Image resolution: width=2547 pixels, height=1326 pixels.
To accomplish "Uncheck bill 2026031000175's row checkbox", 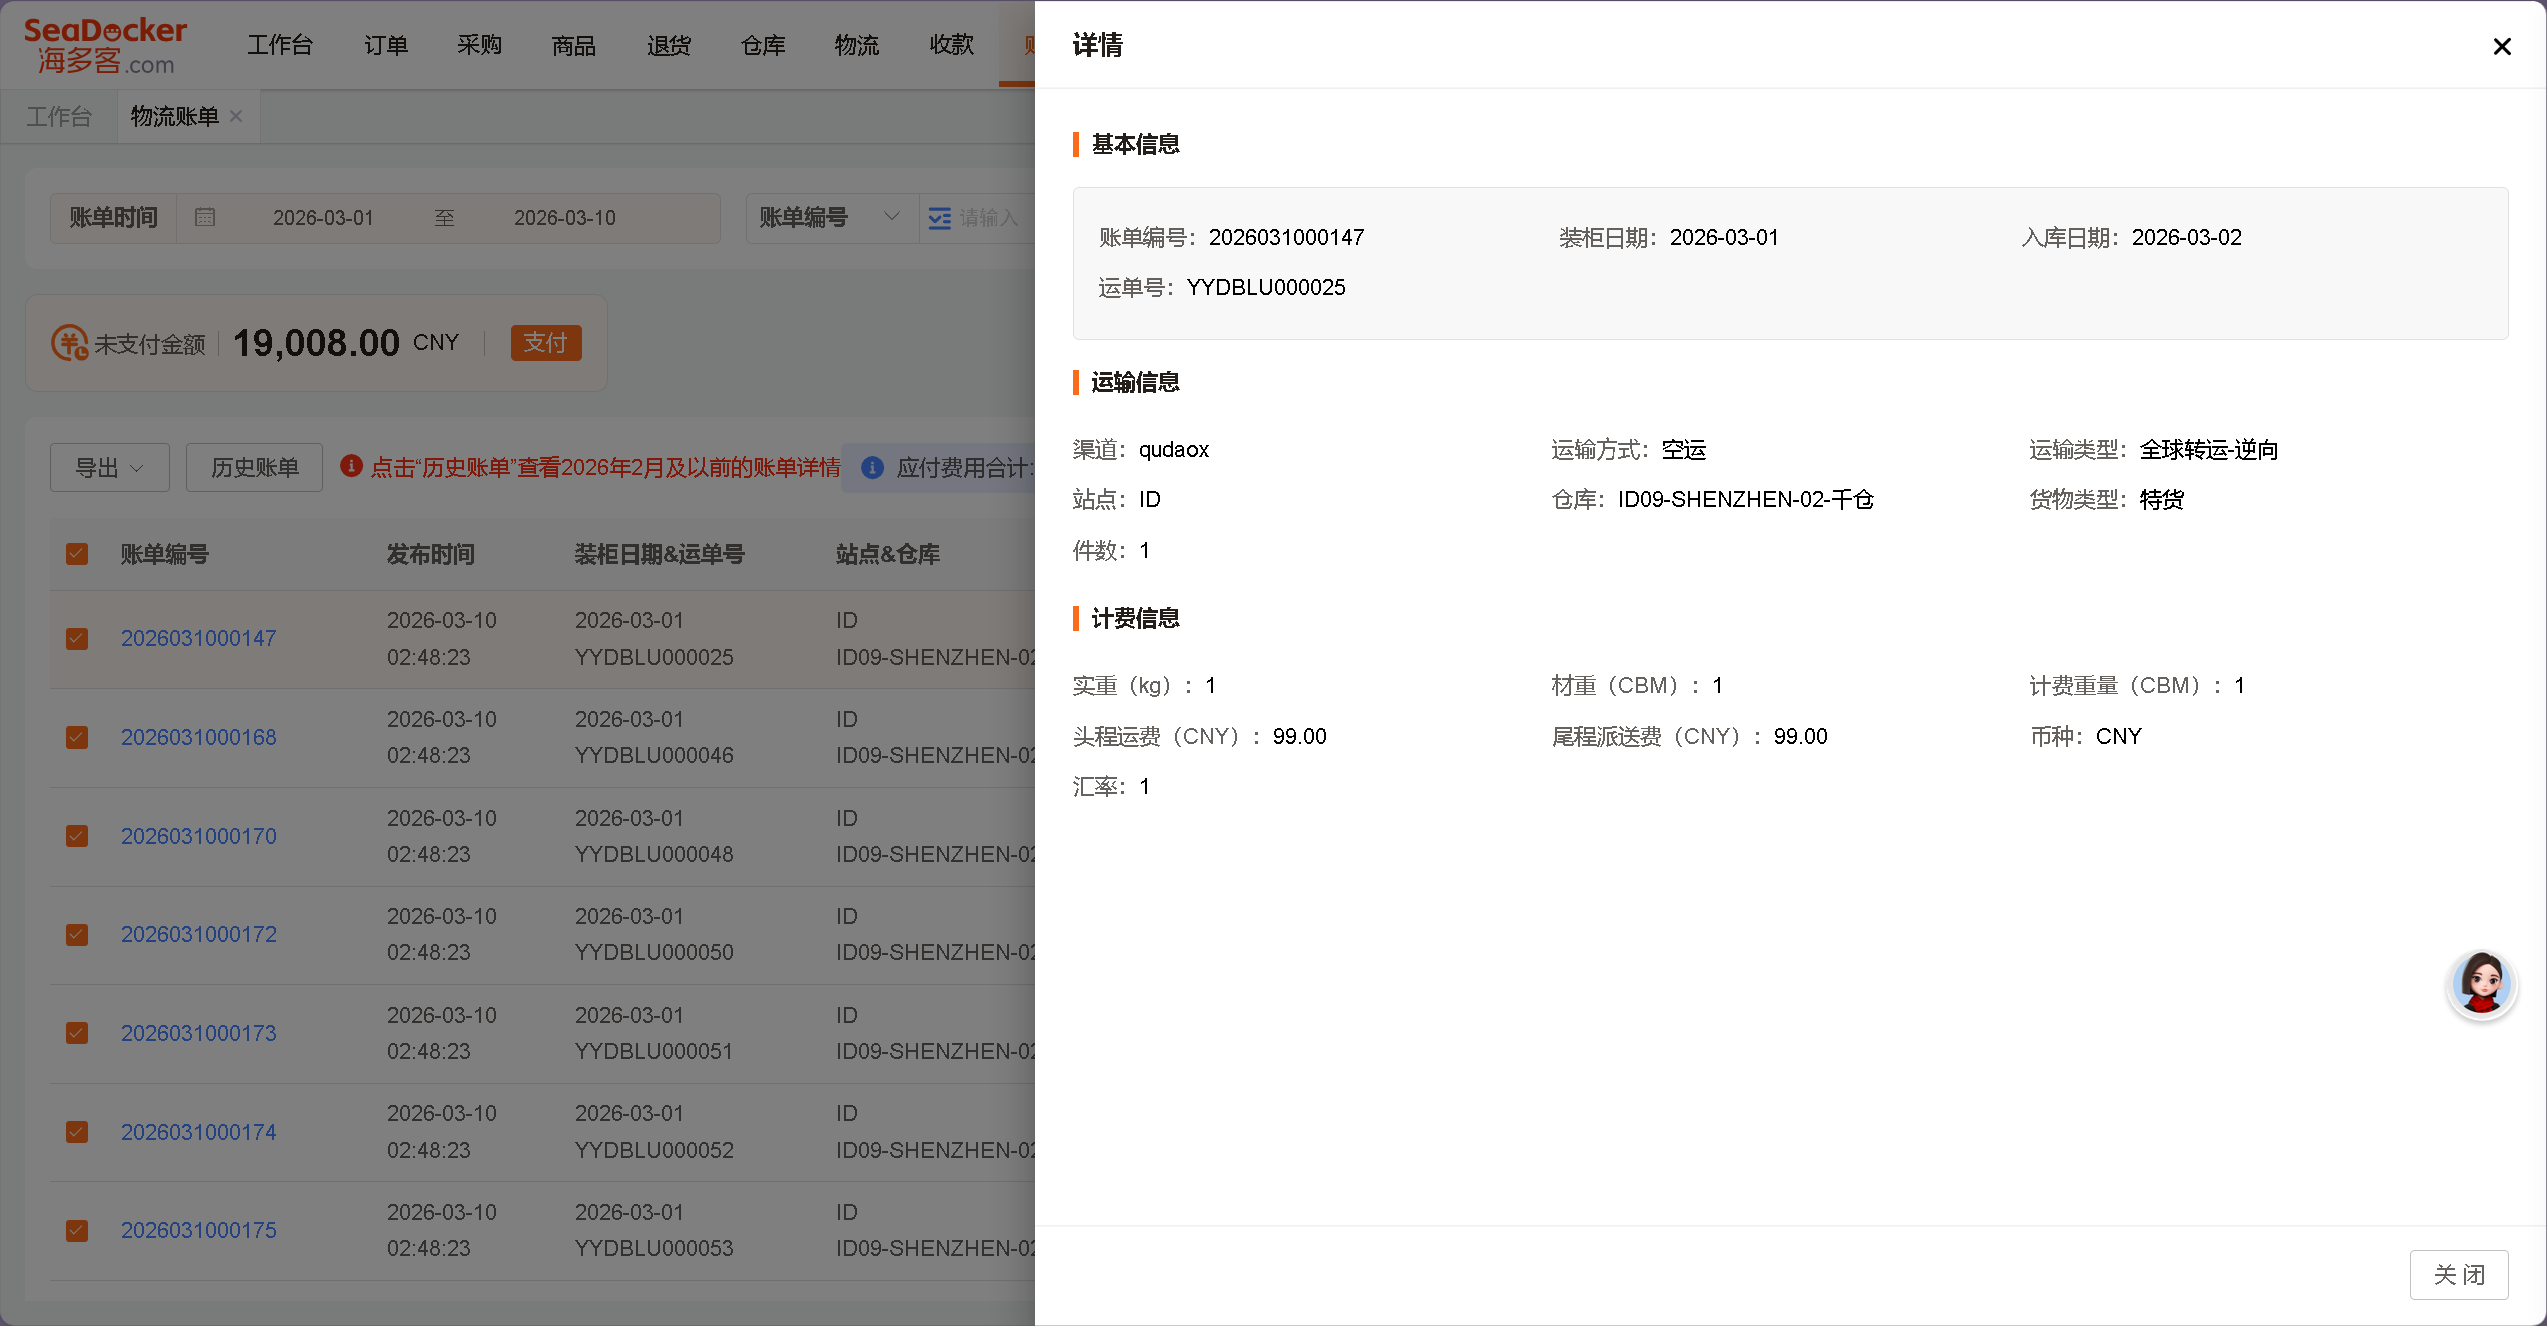I will point(77,1230).
